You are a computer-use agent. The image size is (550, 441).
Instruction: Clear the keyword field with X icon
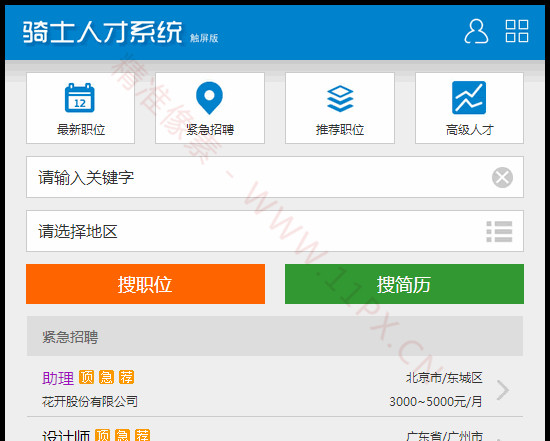tap(502, 177)
